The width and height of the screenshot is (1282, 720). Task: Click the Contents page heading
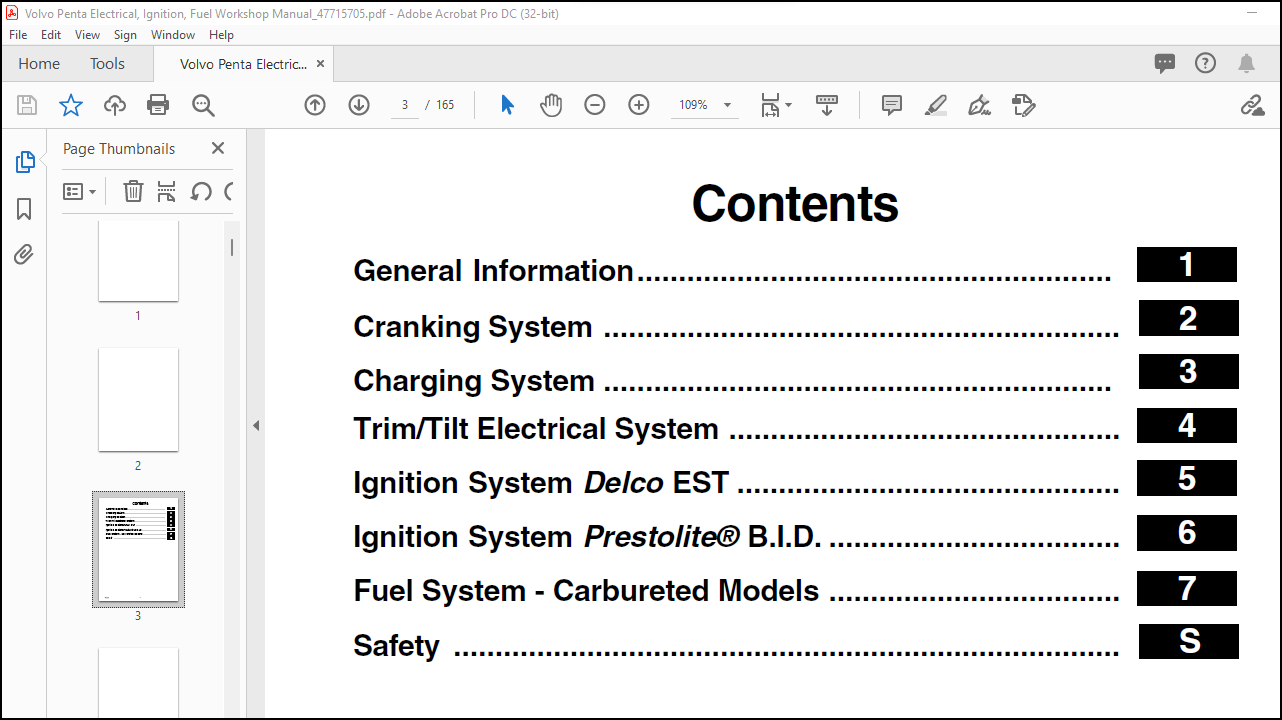[795, 204]
